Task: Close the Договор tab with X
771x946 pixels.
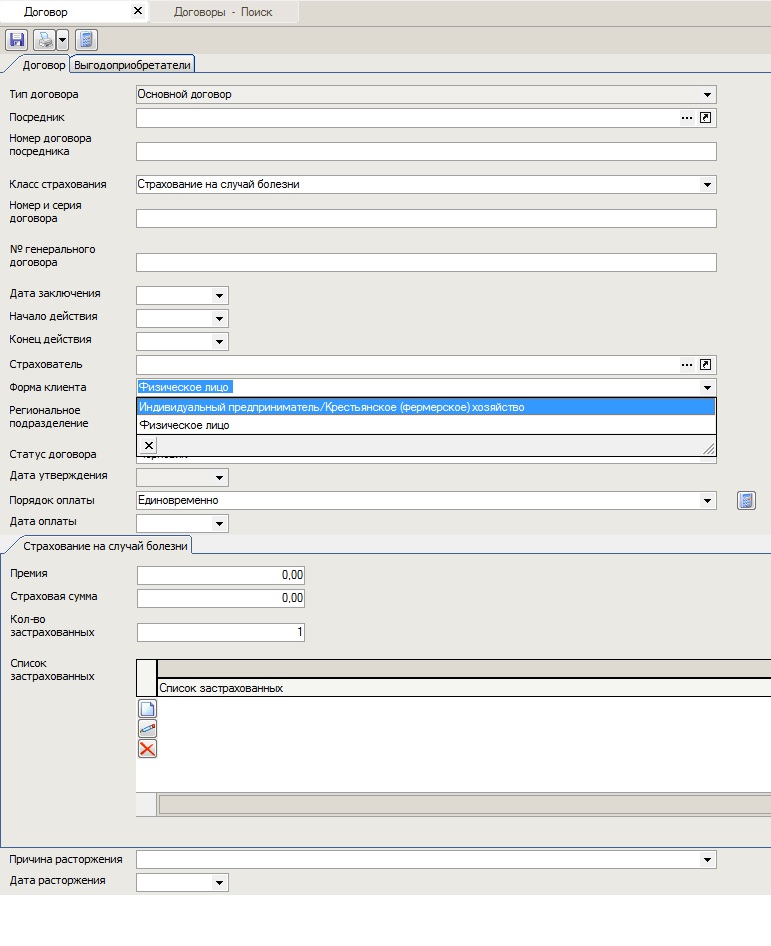Action: tap(138, 12)
